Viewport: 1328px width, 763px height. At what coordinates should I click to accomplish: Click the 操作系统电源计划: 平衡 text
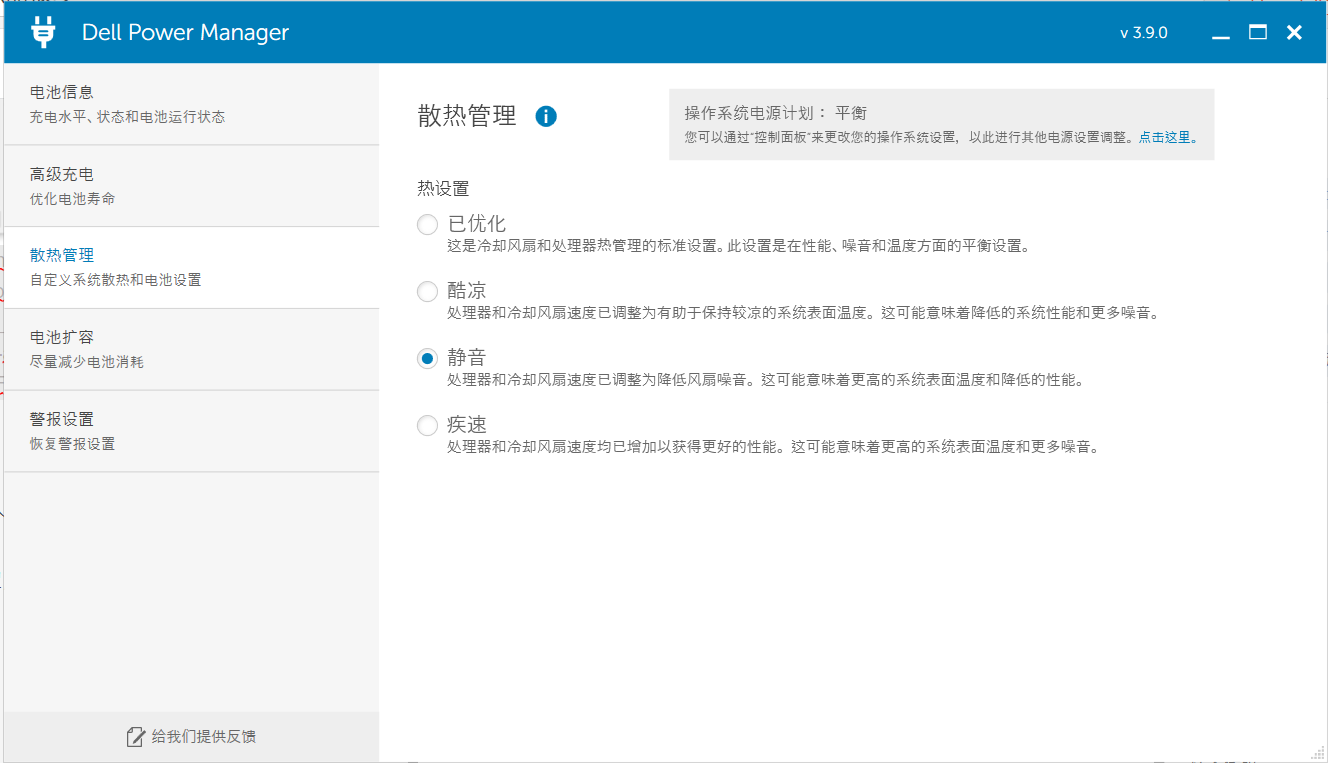click(x=775, y=113)
